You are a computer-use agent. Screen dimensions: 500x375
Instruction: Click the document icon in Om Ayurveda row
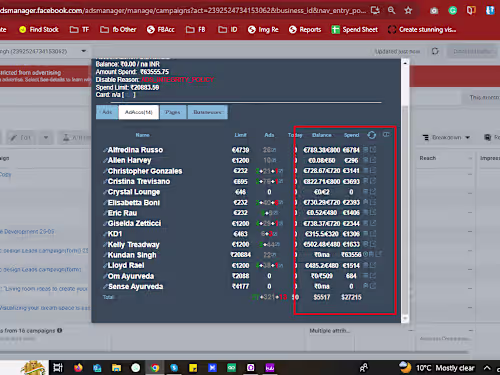366,276
